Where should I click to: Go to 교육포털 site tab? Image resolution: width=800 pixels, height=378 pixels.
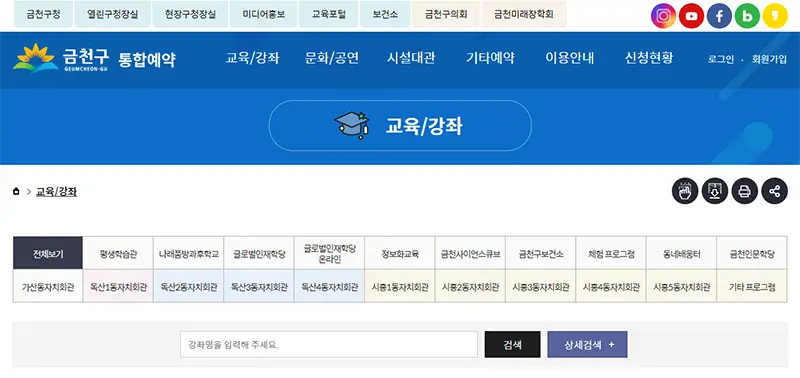coord(329,14)
